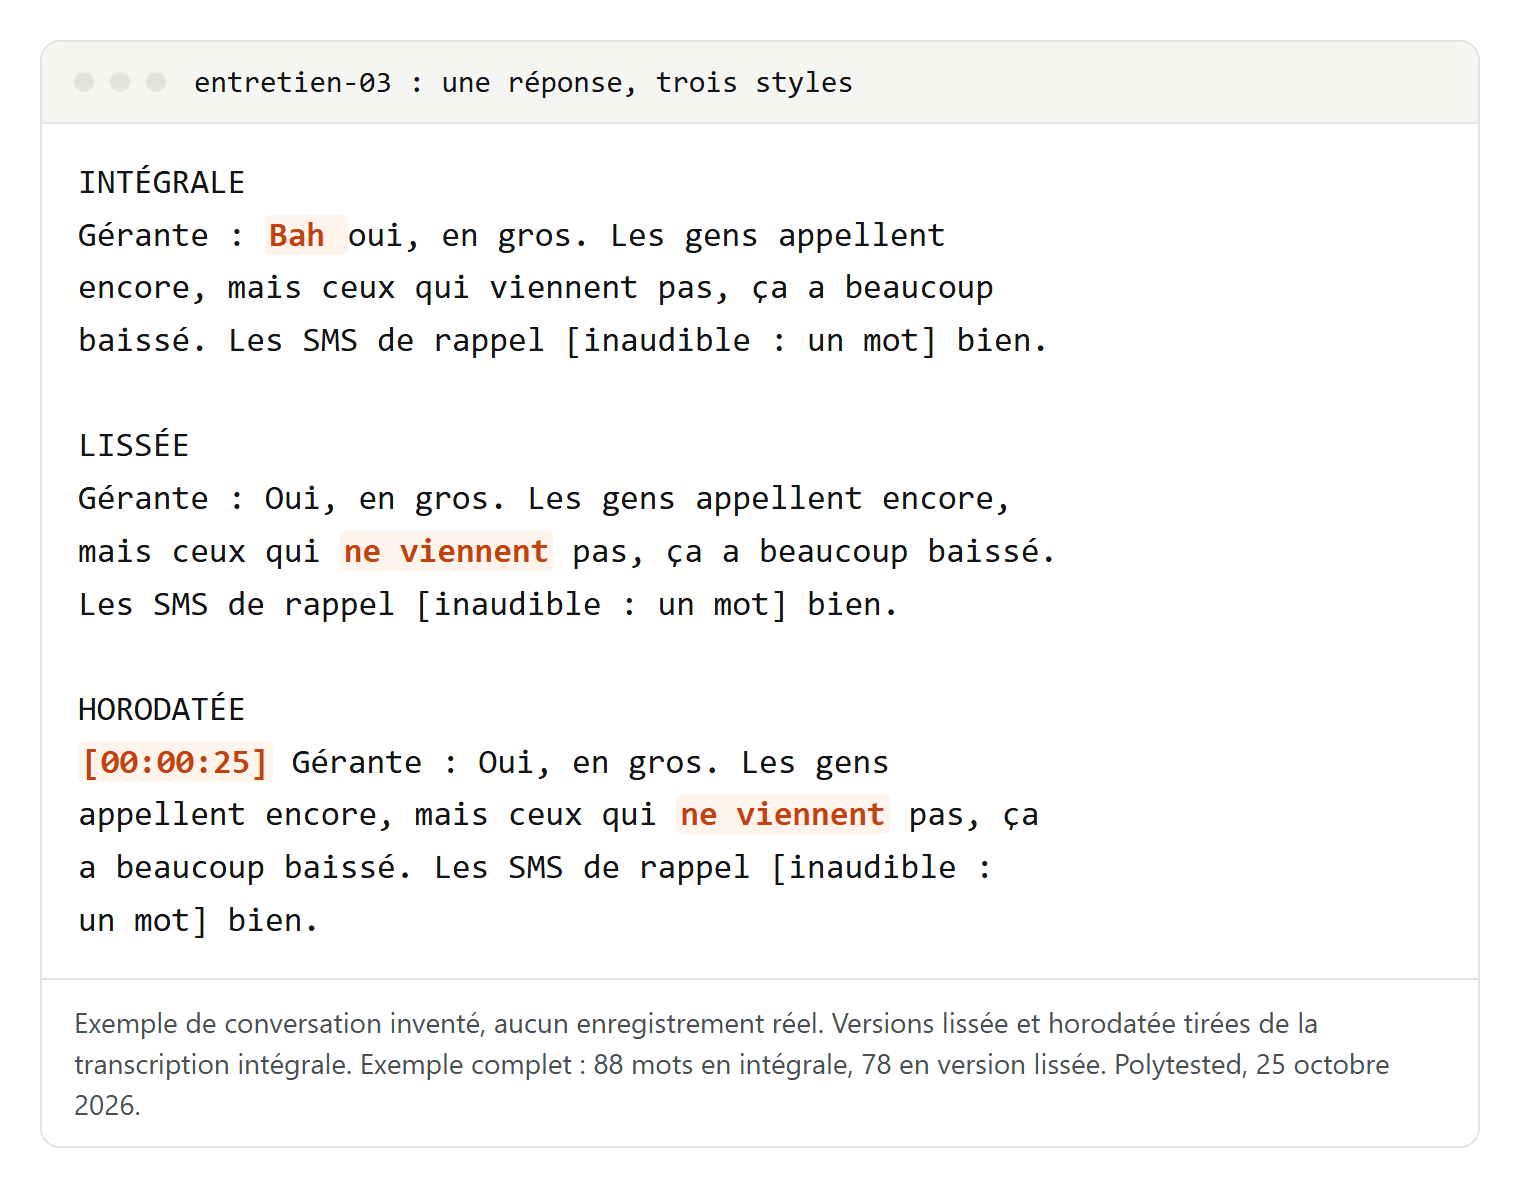Click "Exemple de conversation inventé" in the caption
This screenshot has width=1520, height=1188.
279,1023
